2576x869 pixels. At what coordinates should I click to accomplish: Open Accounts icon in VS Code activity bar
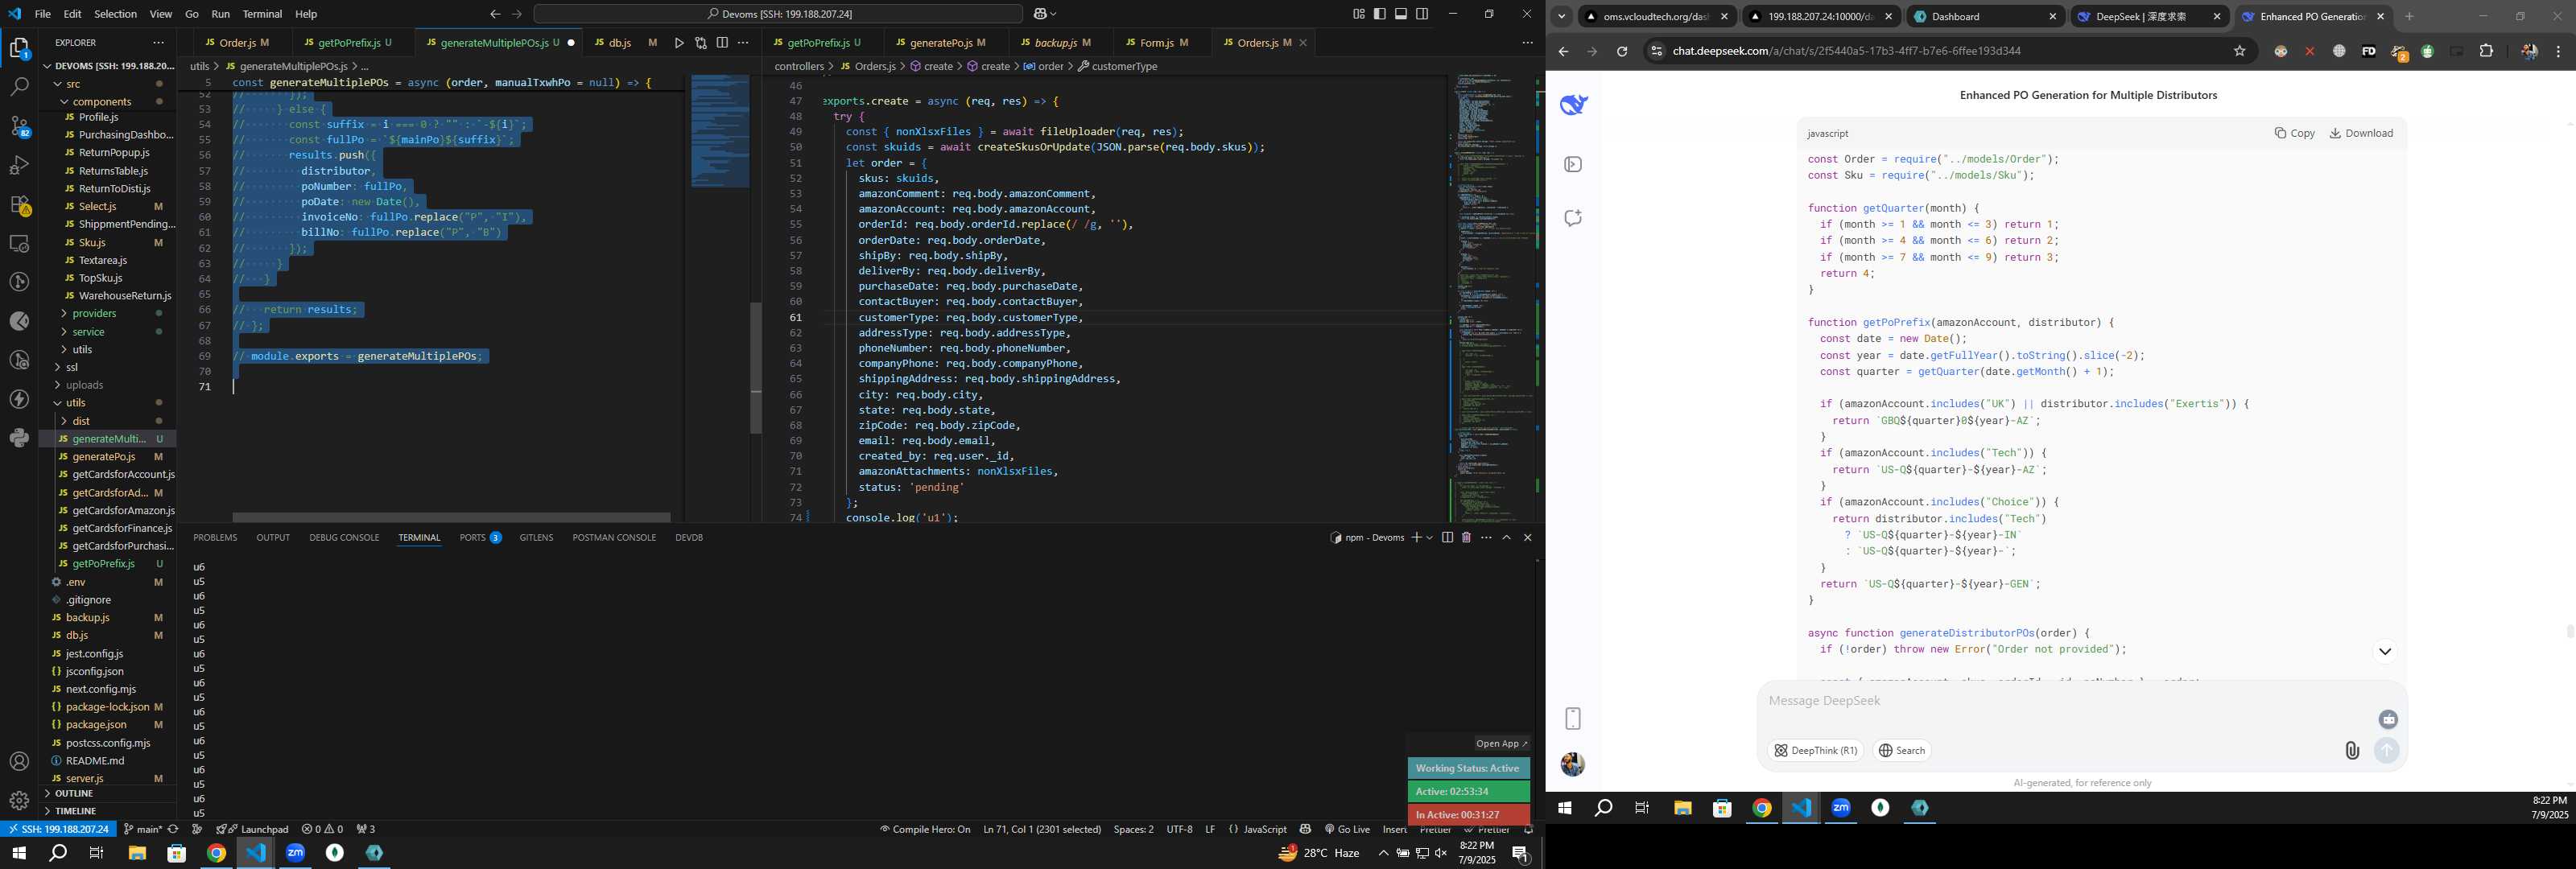(19, 762)
